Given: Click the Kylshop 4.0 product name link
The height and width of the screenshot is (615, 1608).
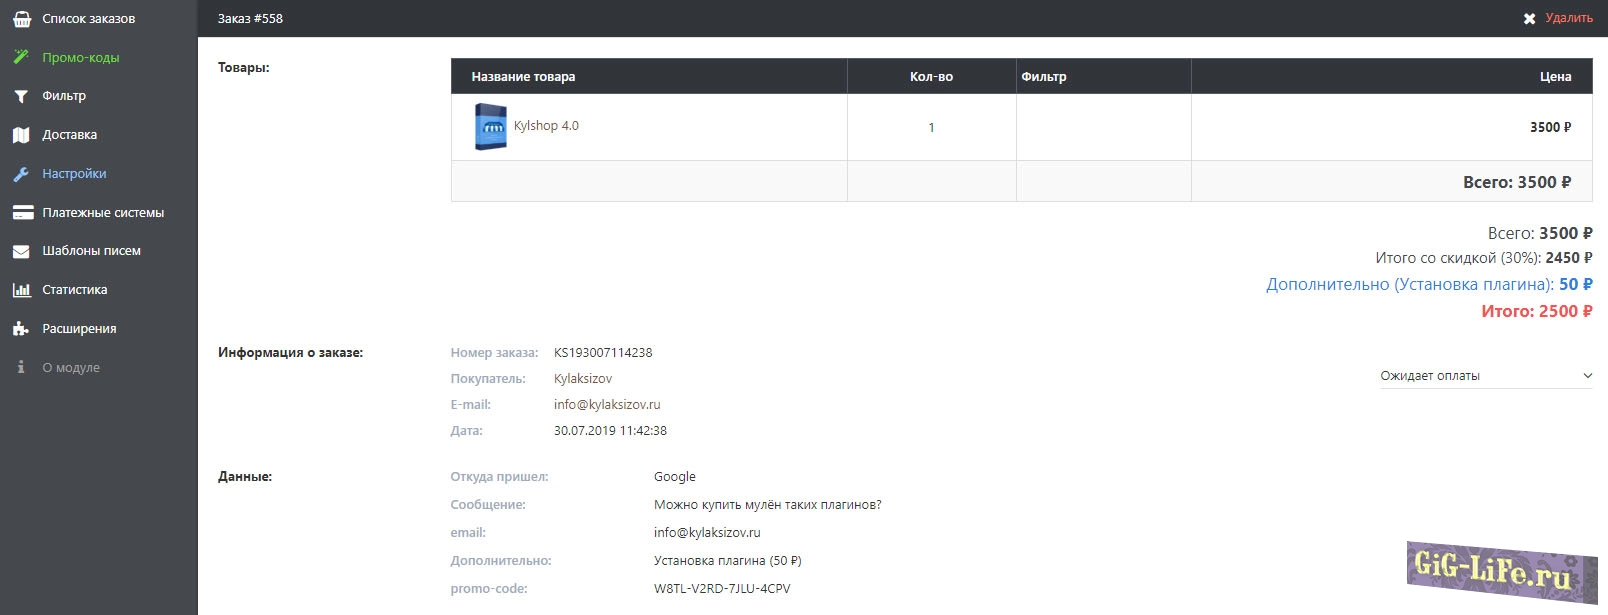Looking at the screenshot, I should click(546, 126).
